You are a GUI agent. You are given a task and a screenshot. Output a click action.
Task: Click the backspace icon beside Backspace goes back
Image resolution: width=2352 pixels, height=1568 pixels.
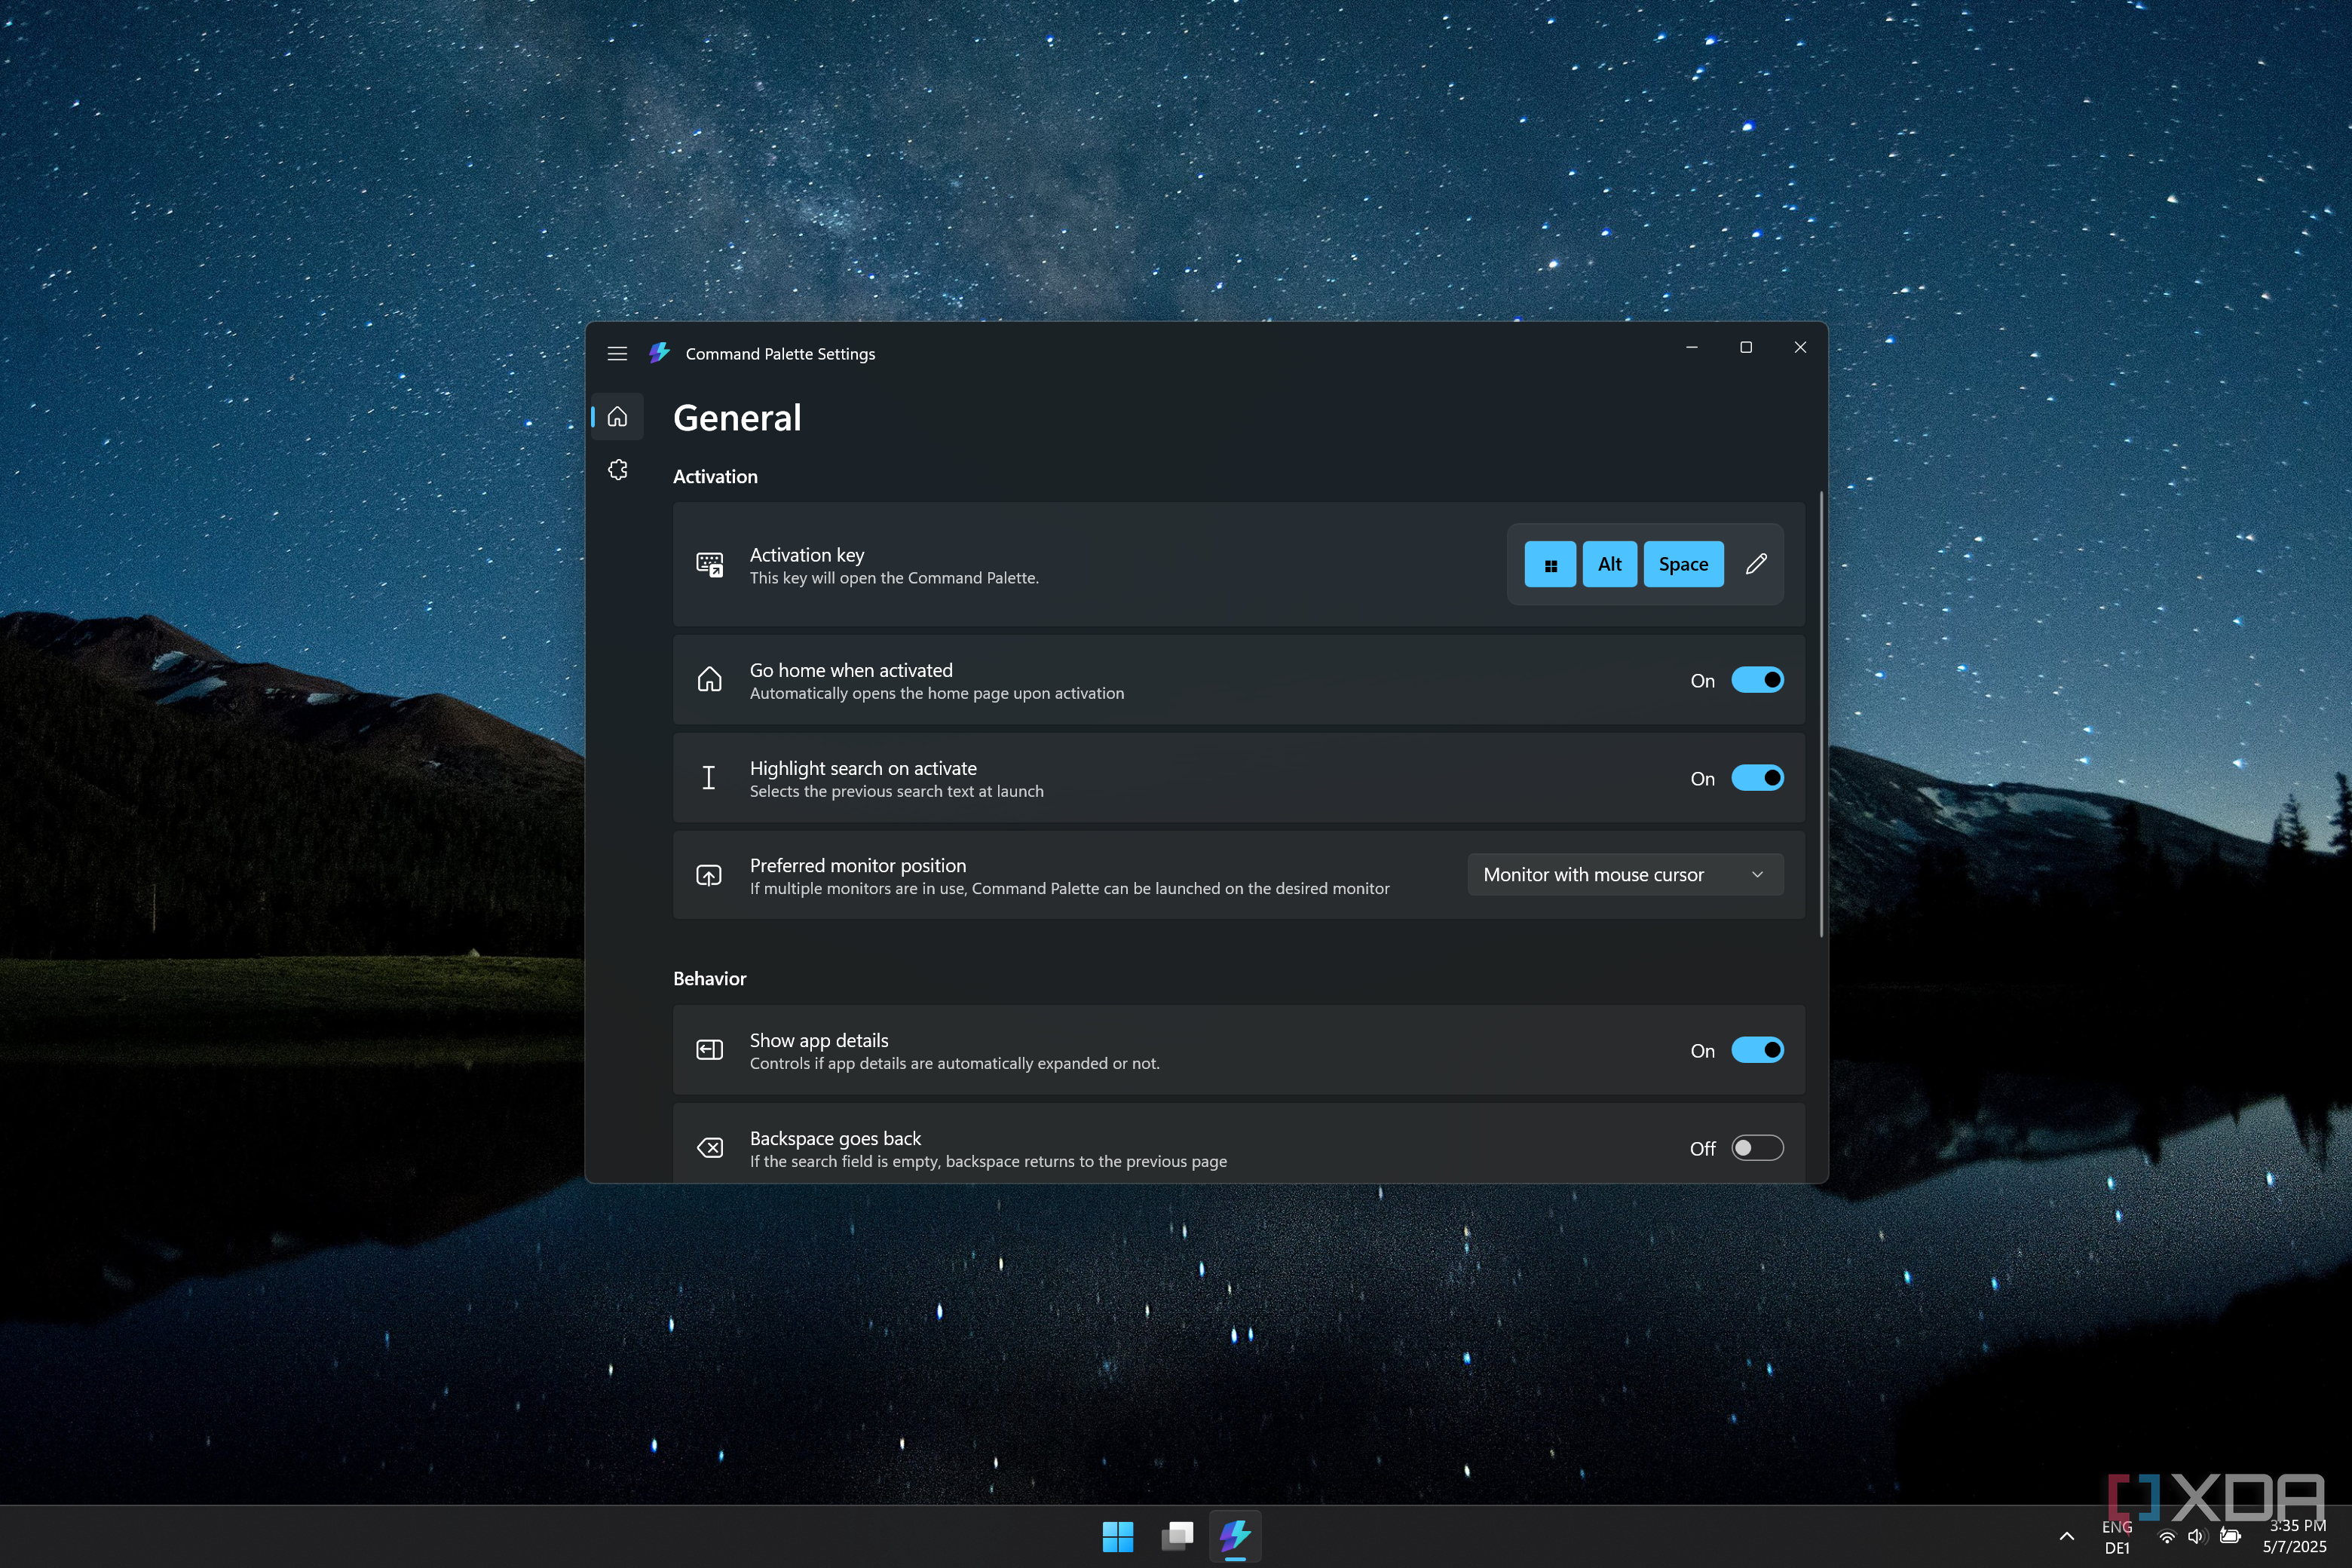(x=709, y=1148)
